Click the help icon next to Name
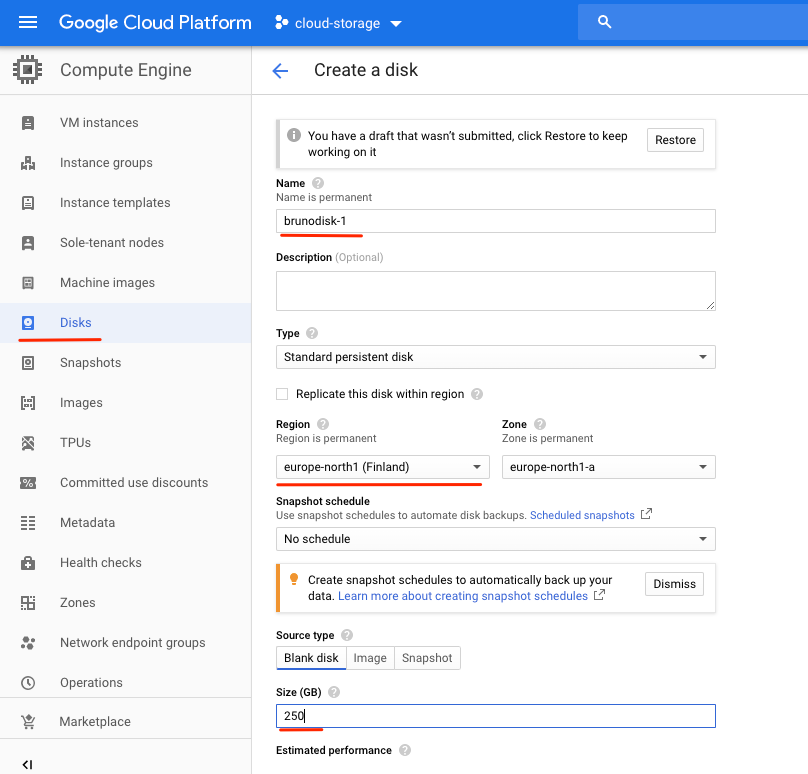808x774 pixels. (x=318, y=183)
